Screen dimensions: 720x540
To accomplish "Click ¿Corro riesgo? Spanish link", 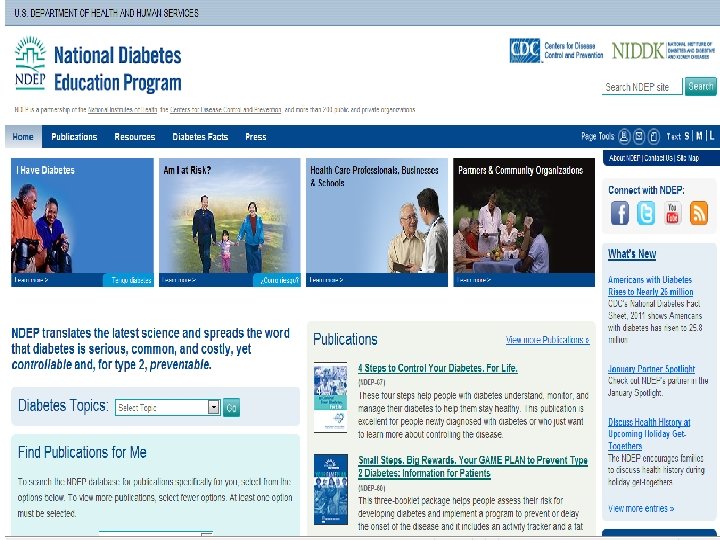I will coord(279,280).
